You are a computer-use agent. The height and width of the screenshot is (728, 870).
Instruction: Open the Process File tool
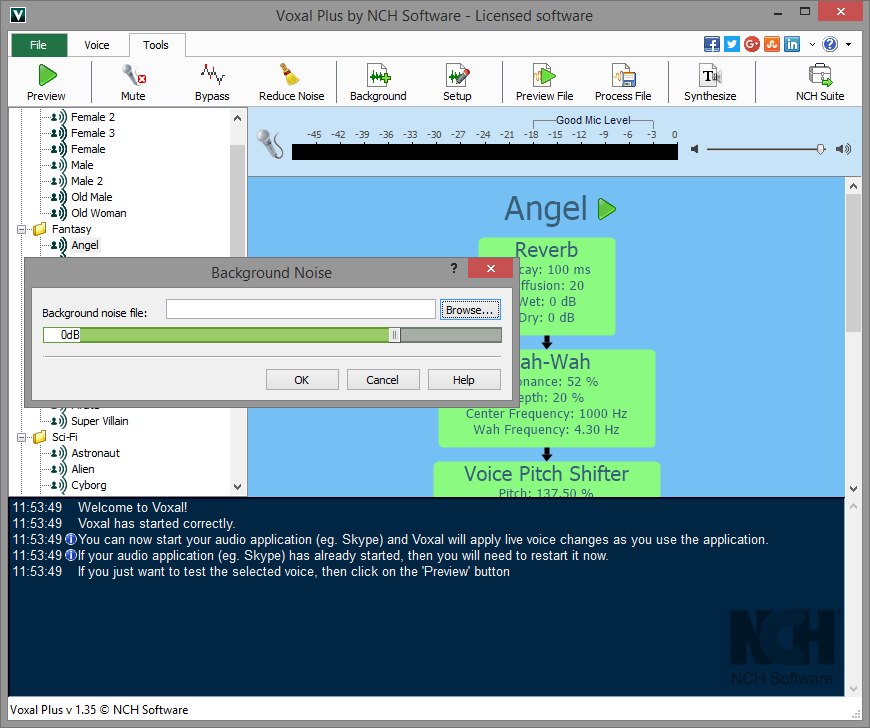[x=623, y=76]
